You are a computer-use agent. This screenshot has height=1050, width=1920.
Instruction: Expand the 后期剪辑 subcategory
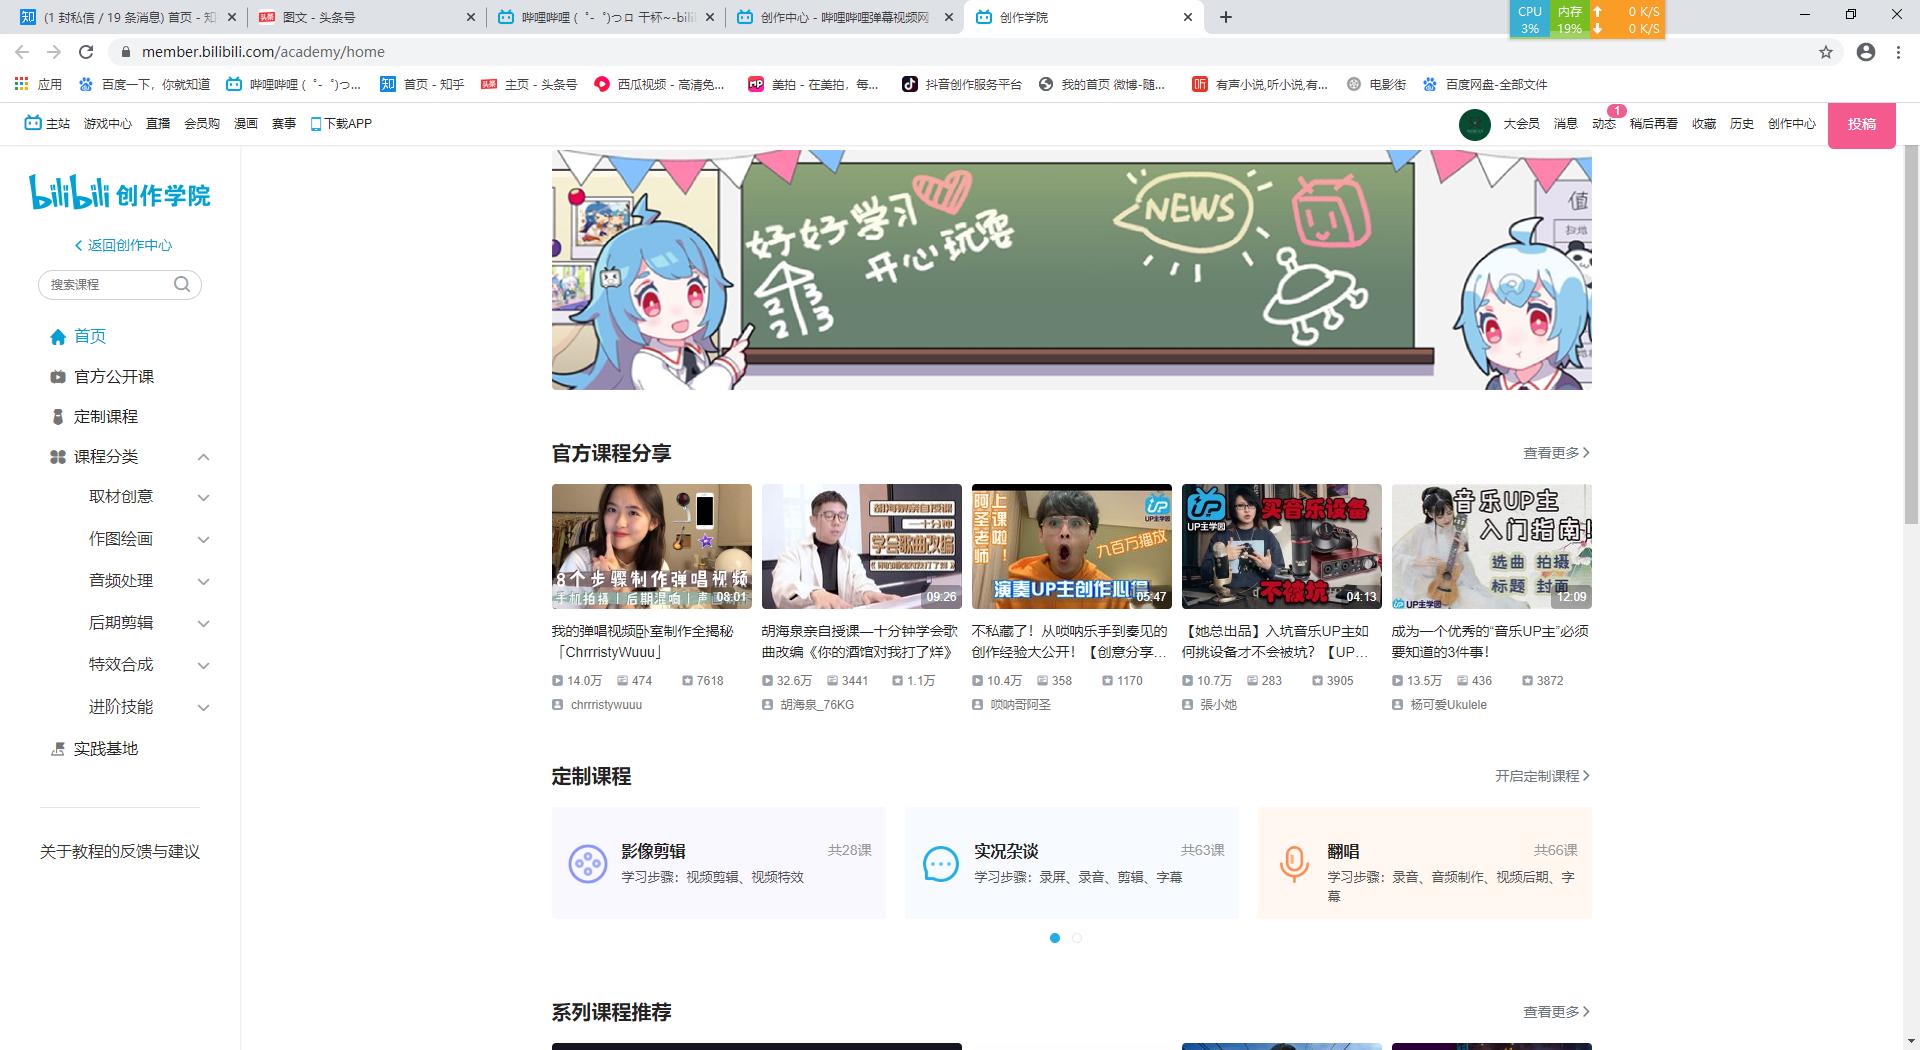coord(204,623)
